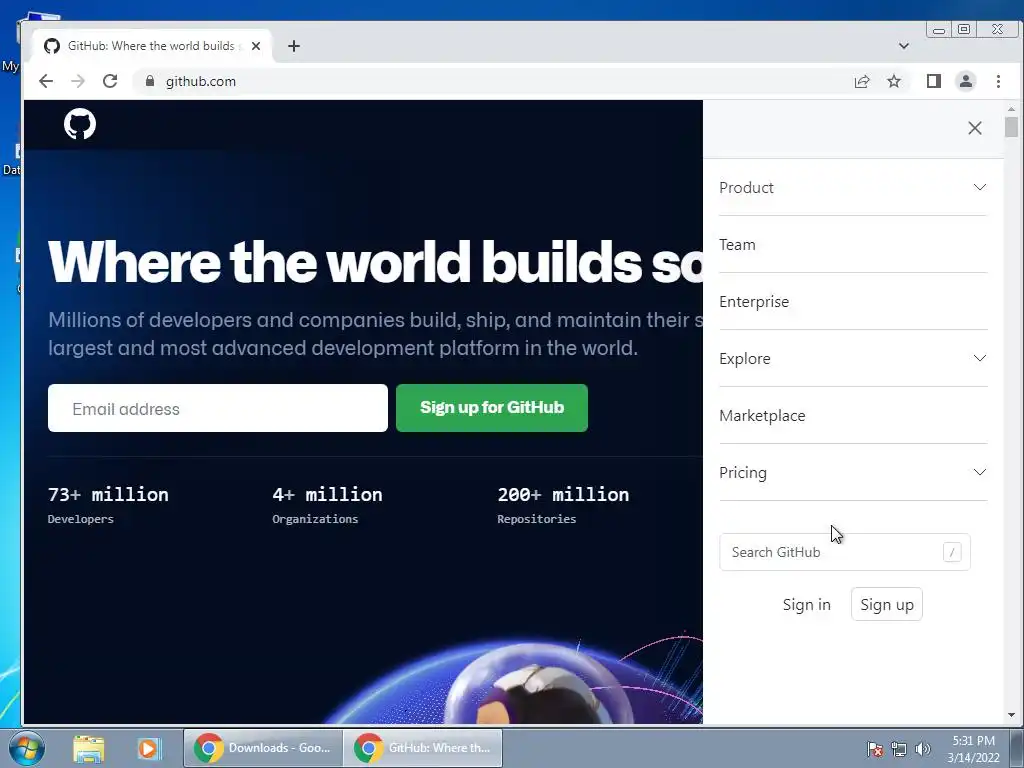Click scrollbar up arrow
This screenshot has width=1024, height=768.
[1011, 108]
